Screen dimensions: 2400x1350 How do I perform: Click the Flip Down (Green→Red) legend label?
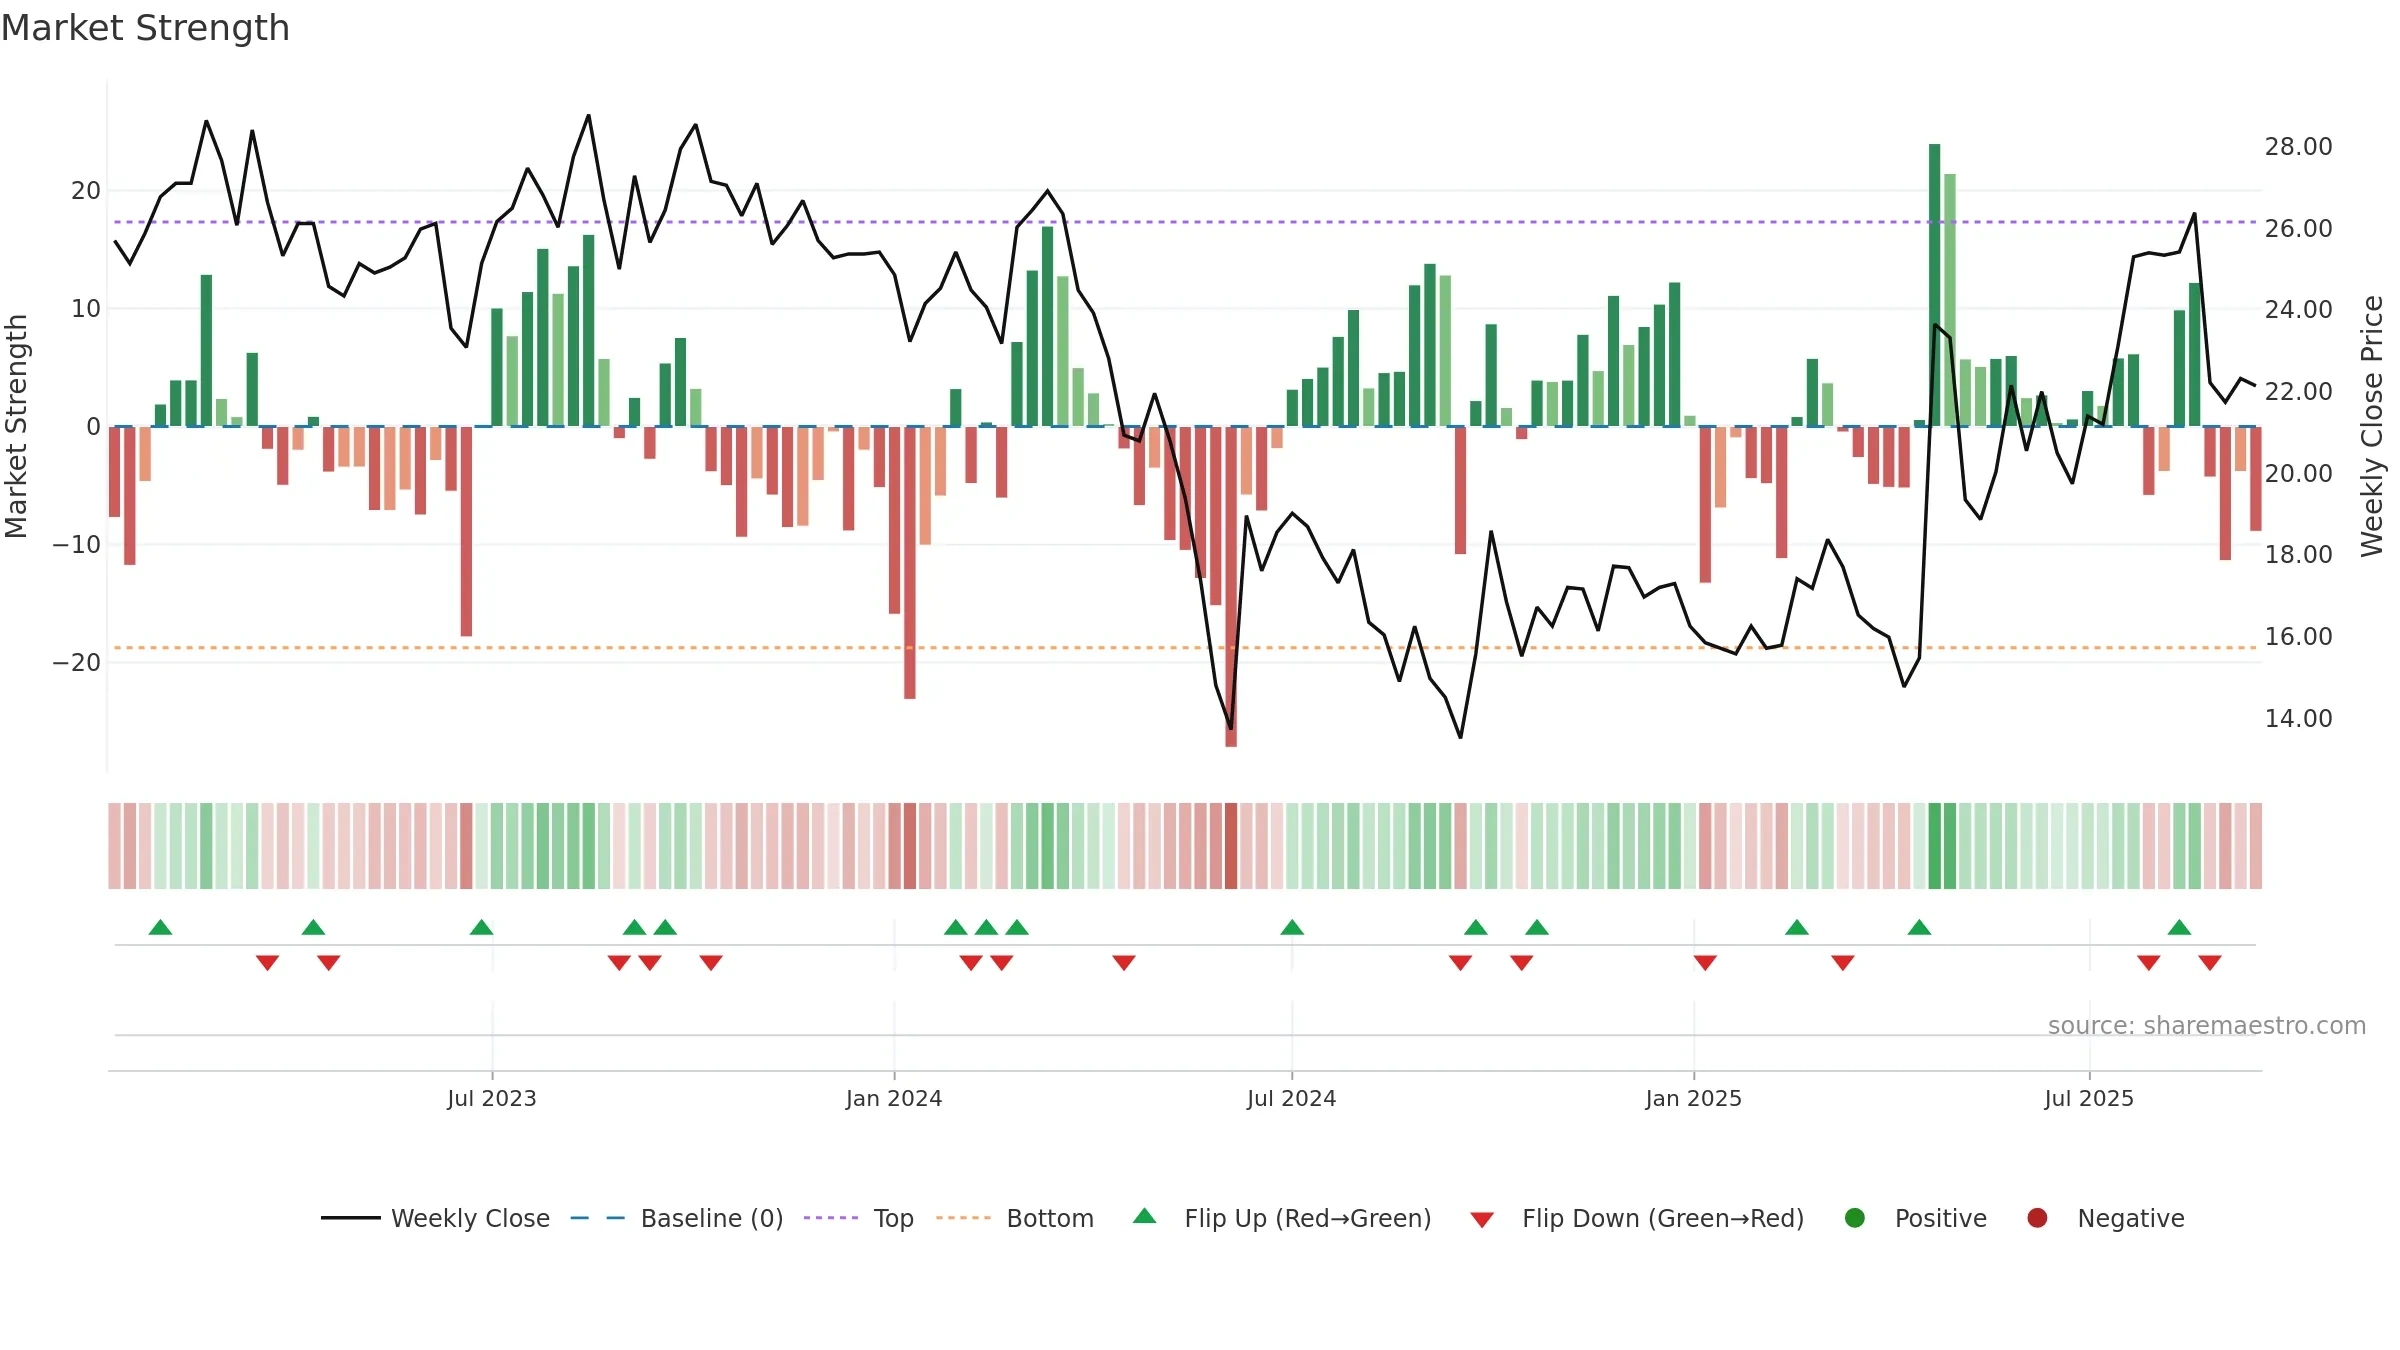(x=1663, y=1218)
